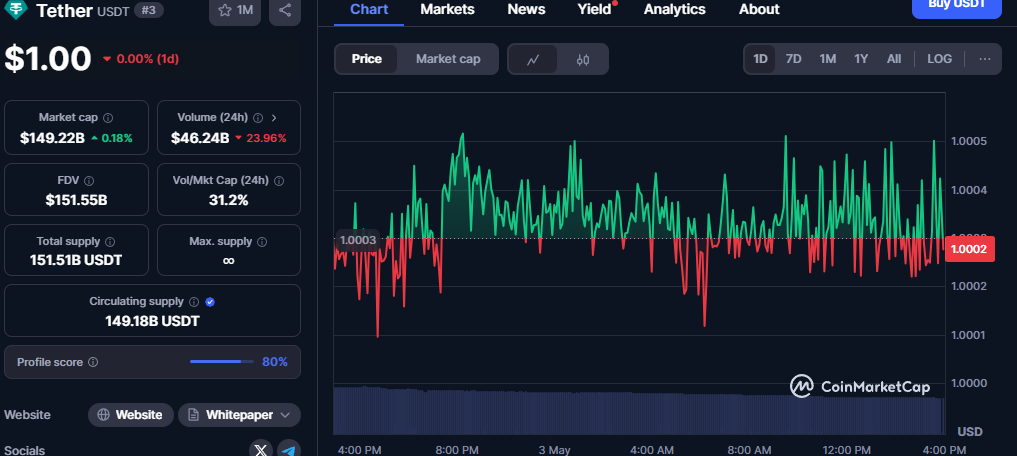Image resolution: width=1017 pixels, height=456 pixels.
Task: Switch to candlestick chart icon
Action: click(582, 60)
